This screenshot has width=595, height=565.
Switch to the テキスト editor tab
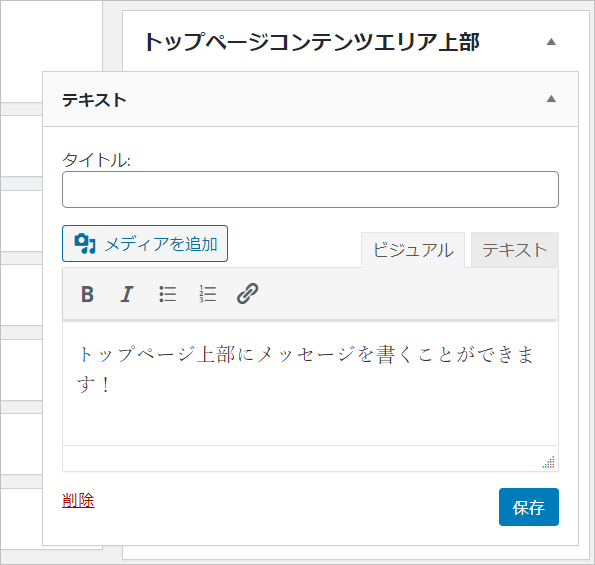pyautogui.click(x=515, y=250)
